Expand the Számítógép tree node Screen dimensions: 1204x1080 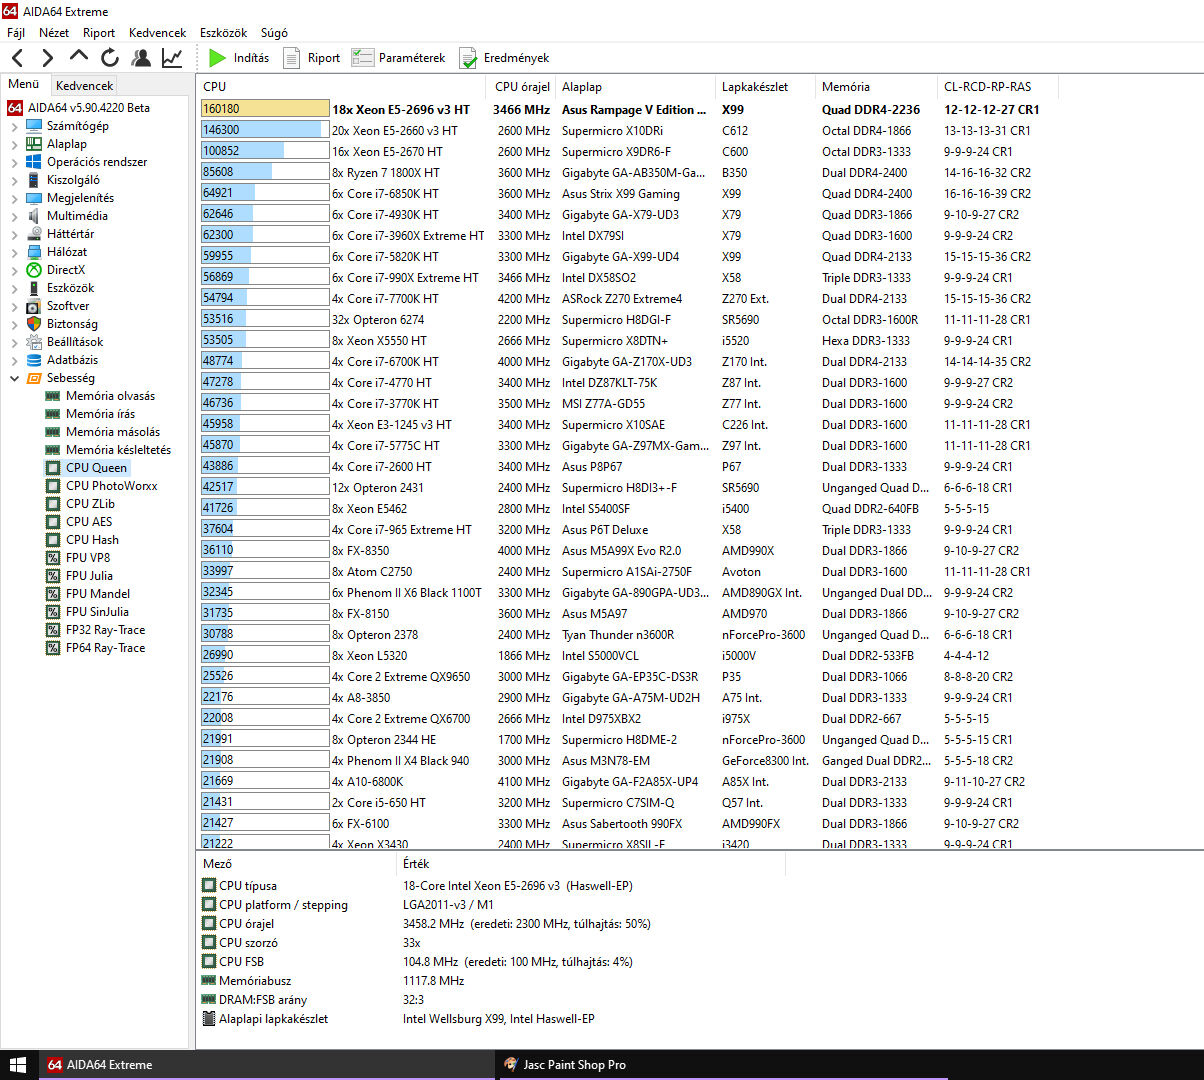tap(14, 126)
